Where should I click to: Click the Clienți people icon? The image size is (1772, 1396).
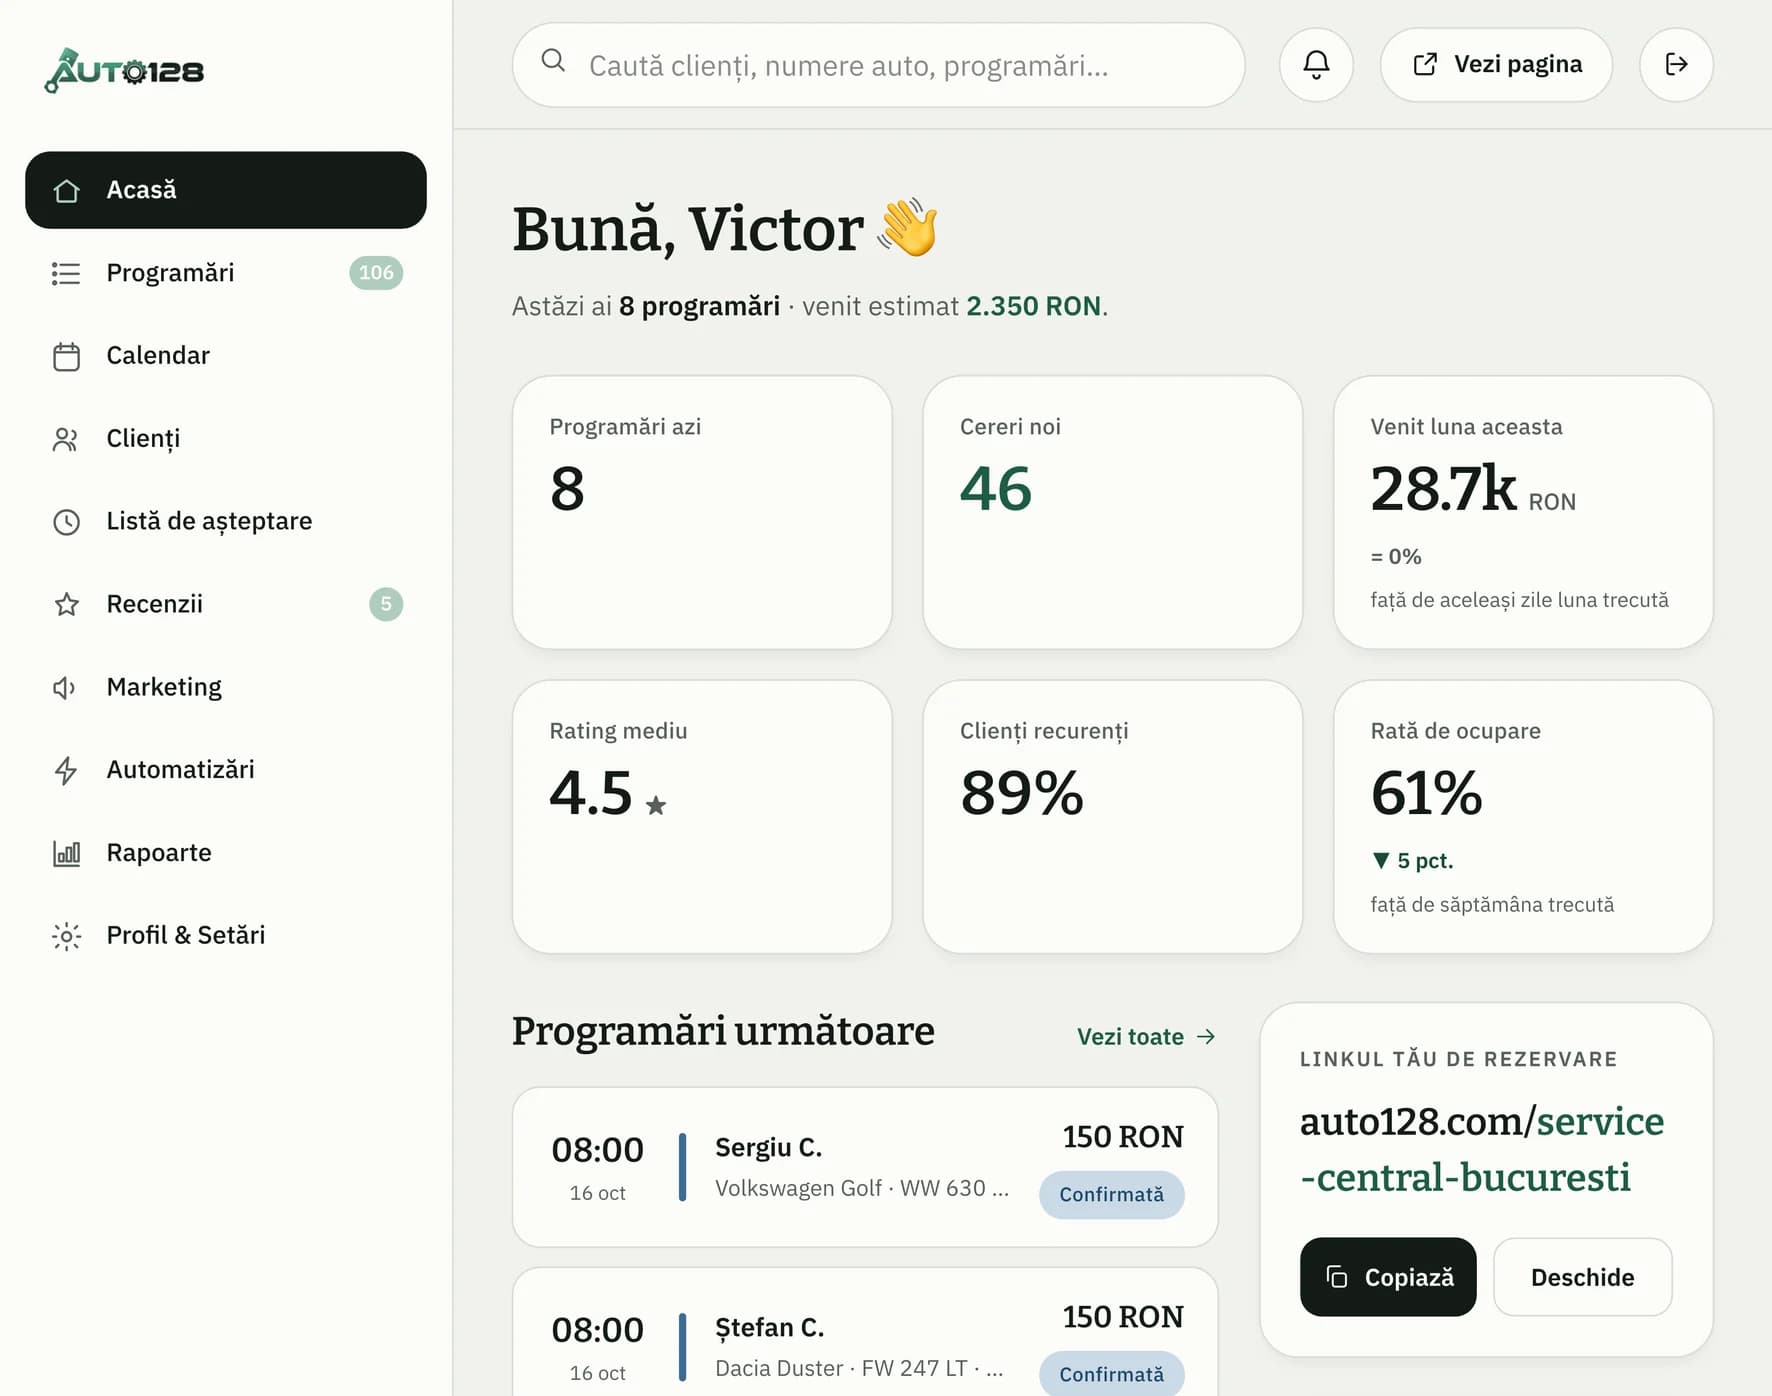(x=66, y=439)
